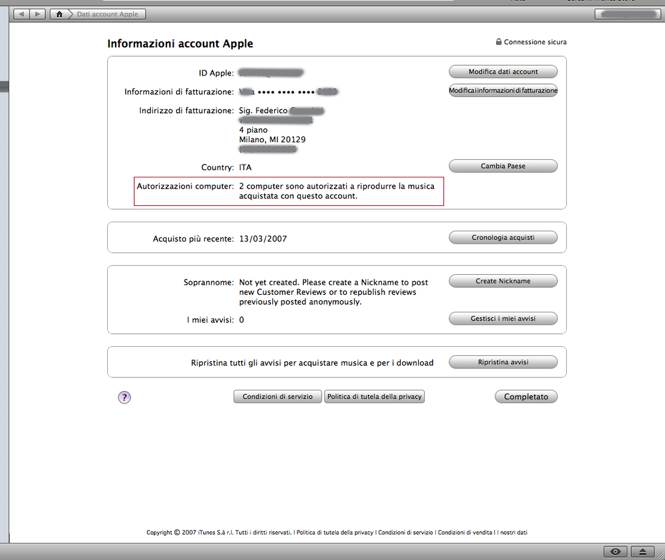
Task: Click the purchase date 13/03/2007
Action: click(263, 239)
